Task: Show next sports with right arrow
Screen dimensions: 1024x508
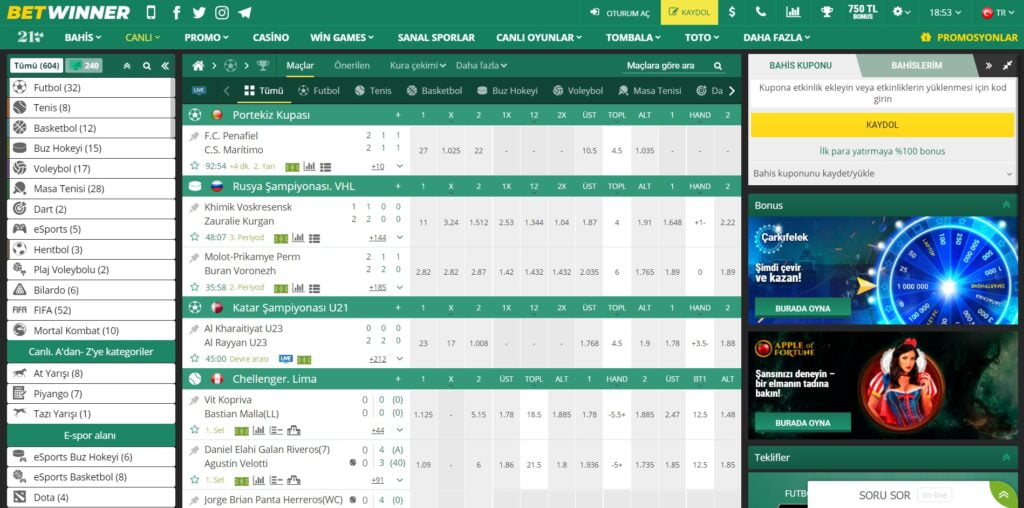Action: click(x=731, y=91)
